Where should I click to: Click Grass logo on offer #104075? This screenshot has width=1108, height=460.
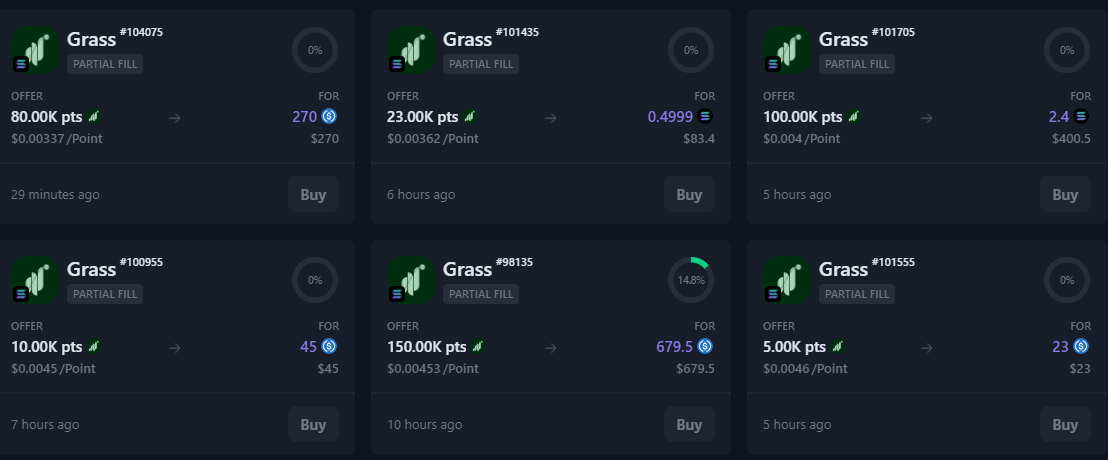[35, 49]
